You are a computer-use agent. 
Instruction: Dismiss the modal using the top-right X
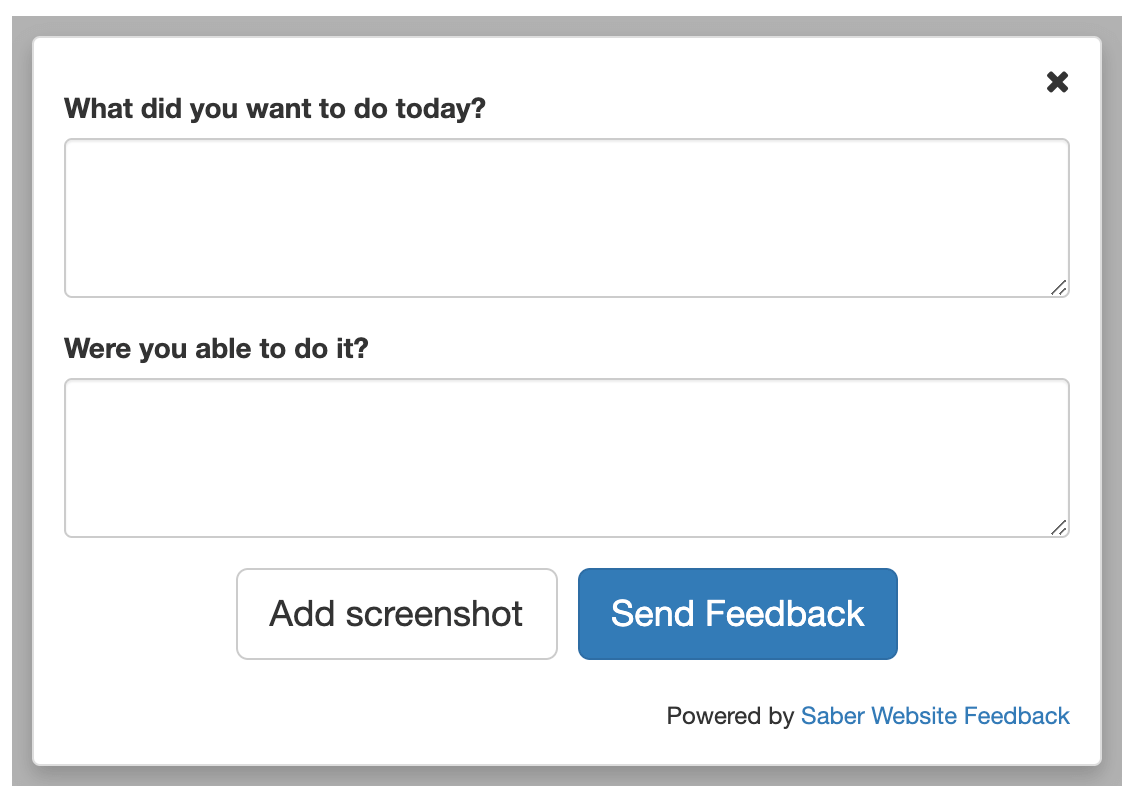click(x=1057, y=82)
